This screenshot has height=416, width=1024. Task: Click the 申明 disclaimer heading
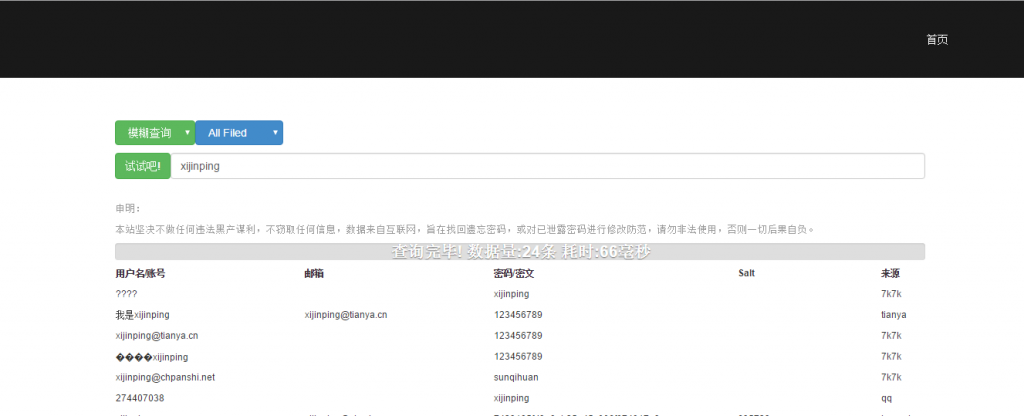pyautogui.click(x=127, y=209)
